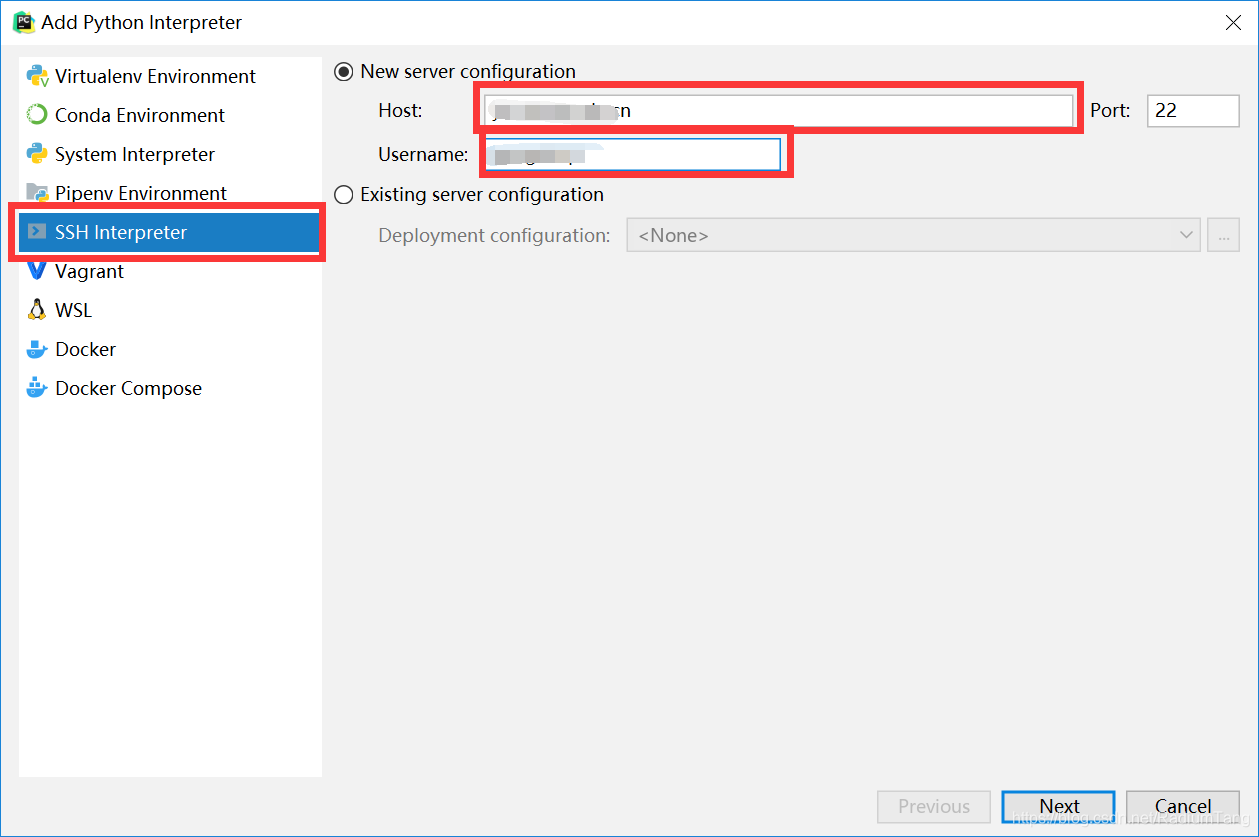Choose WSL in the list
This screenshot has height=837, width=1259.
170,310
